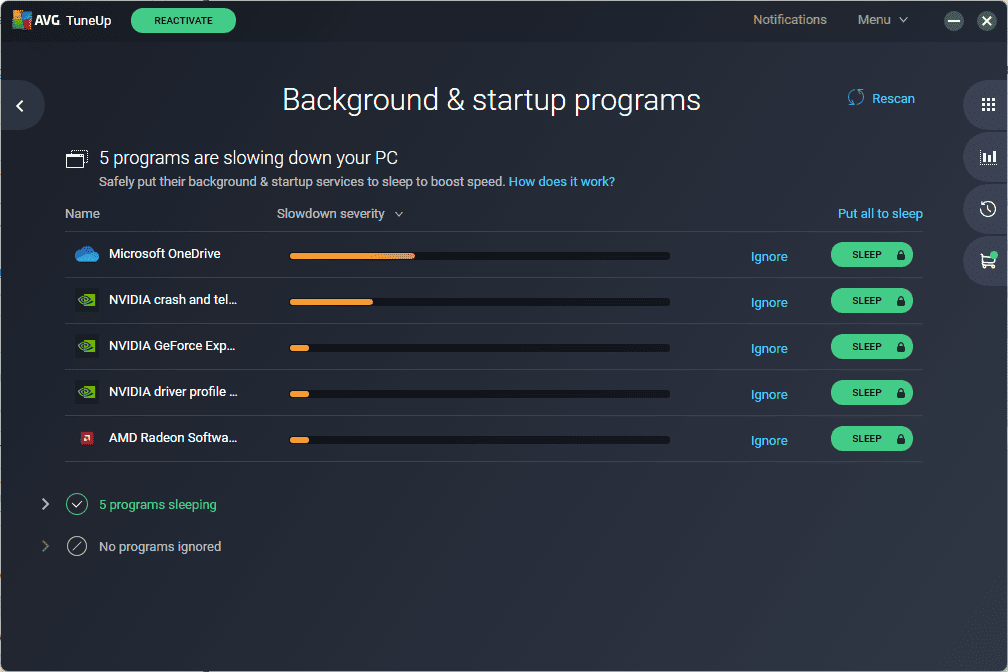This screenshot has height=672, width=1008.
Task: Open How does it work link
Action: pos(561,181)
